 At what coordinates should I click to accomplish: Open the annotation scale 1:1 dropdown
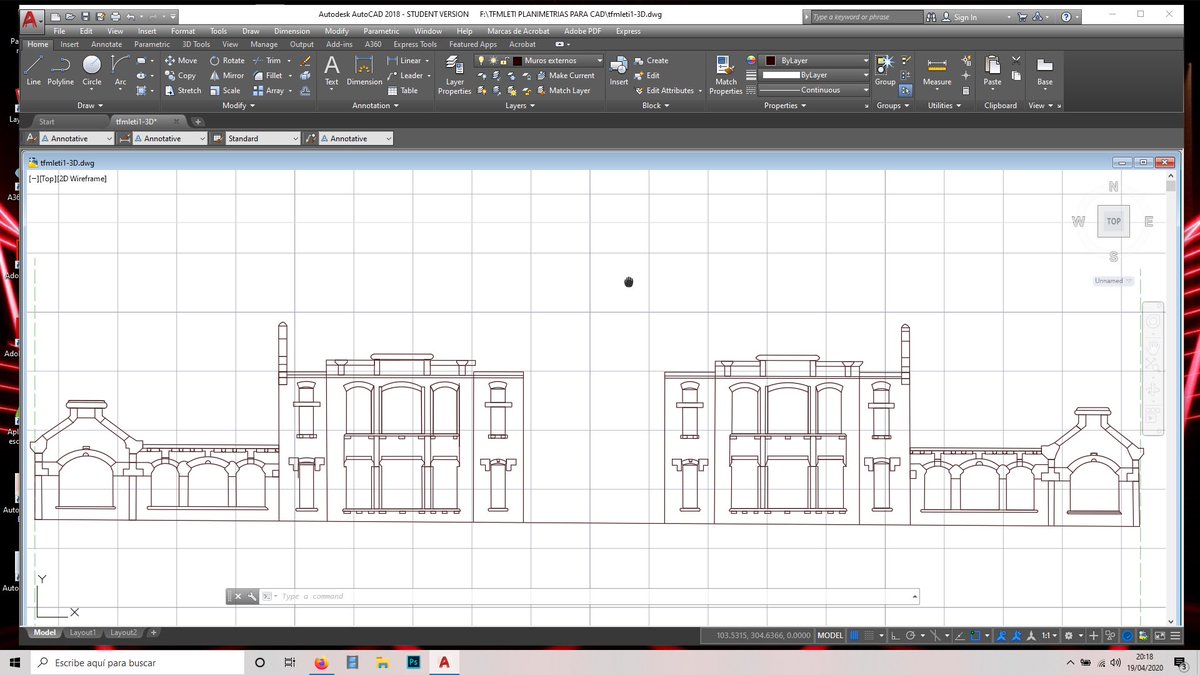[x=1047, y=635]
